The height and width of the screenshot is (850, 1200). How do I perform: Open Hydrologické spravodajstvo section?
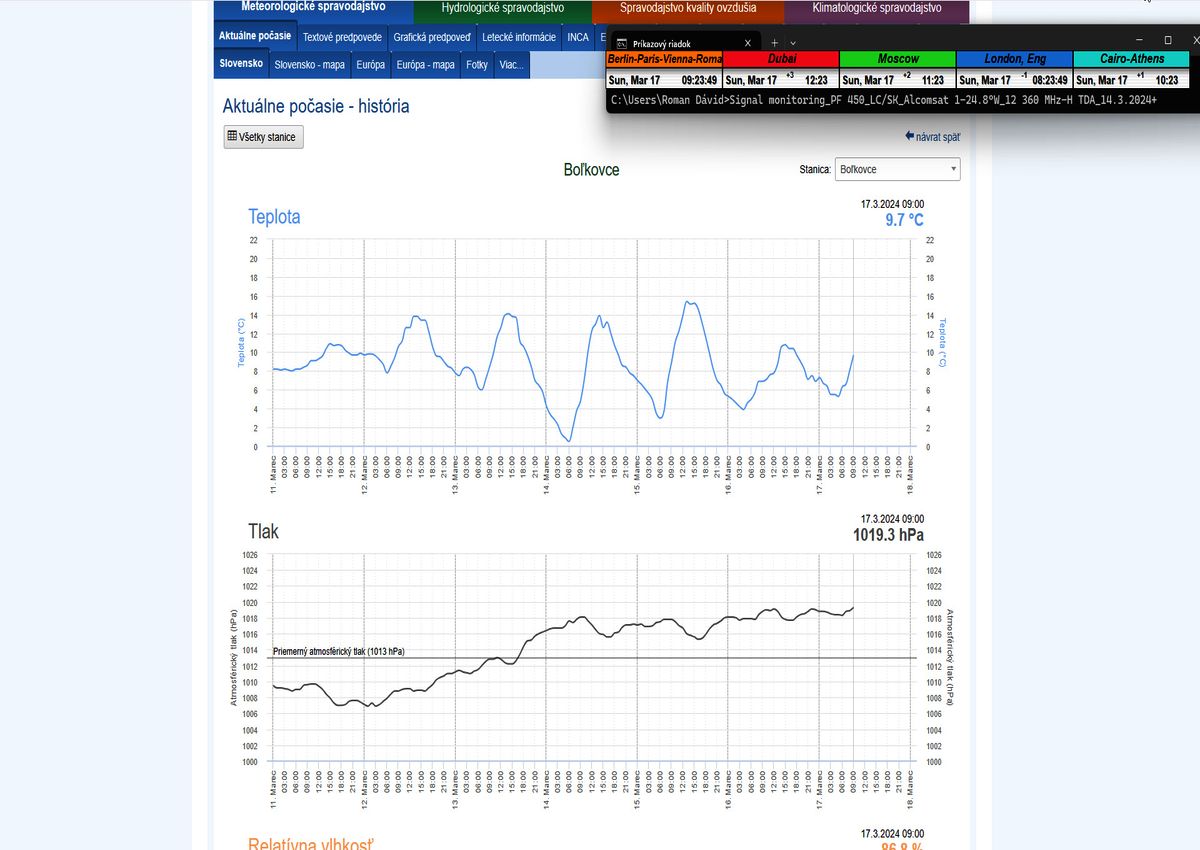[x=502, y=9]
